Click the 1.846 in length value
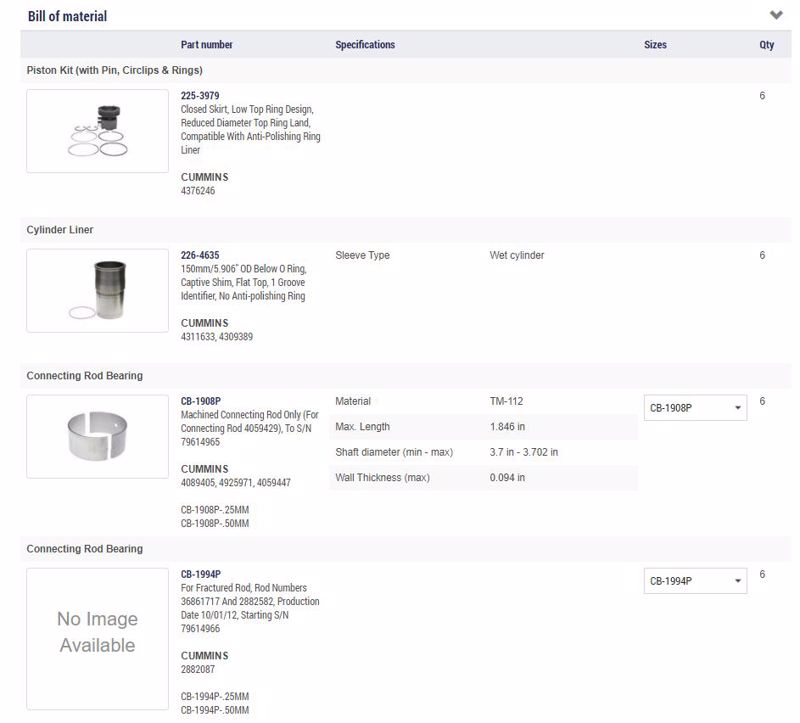 [x=507, y=427]
